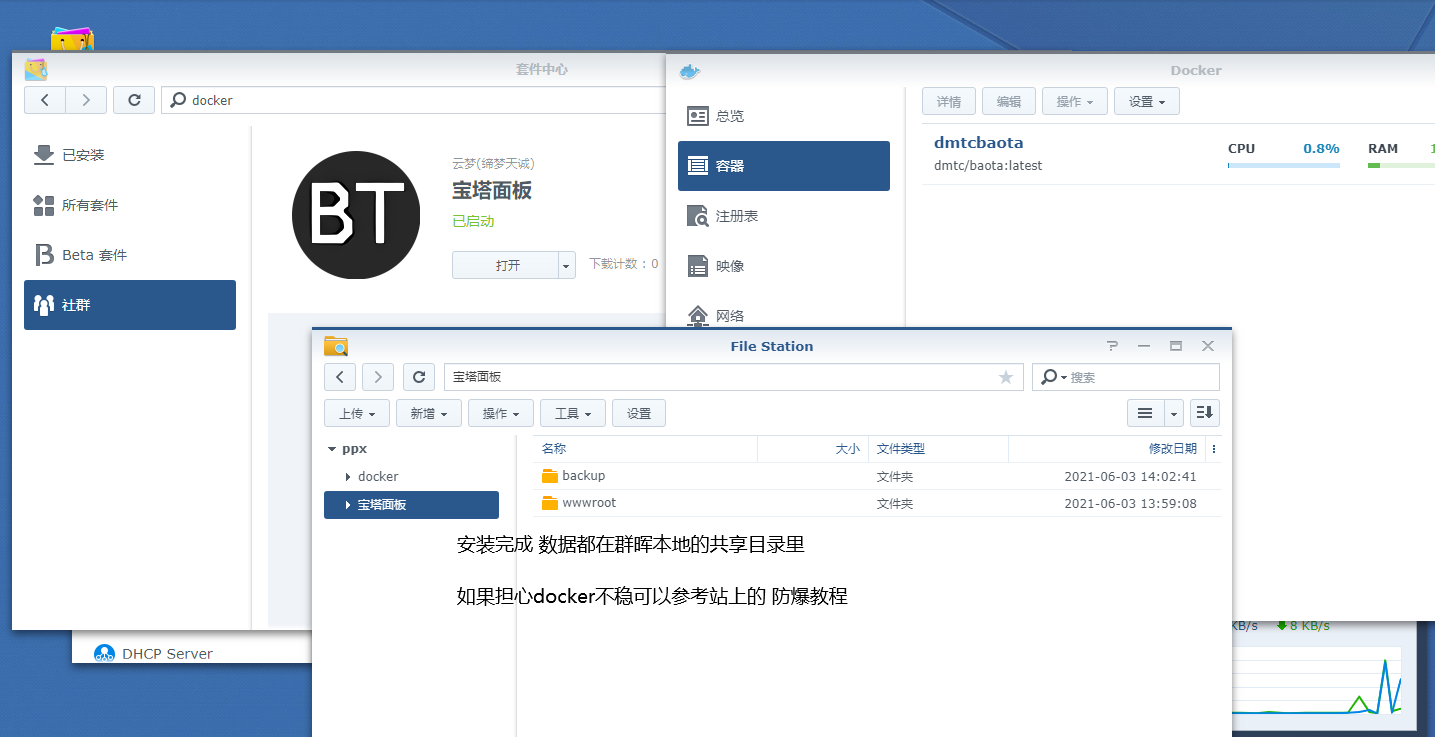The image size is (1435, 737).
Task: Click the search input in File Station
Action: (x=1135, y=377)
